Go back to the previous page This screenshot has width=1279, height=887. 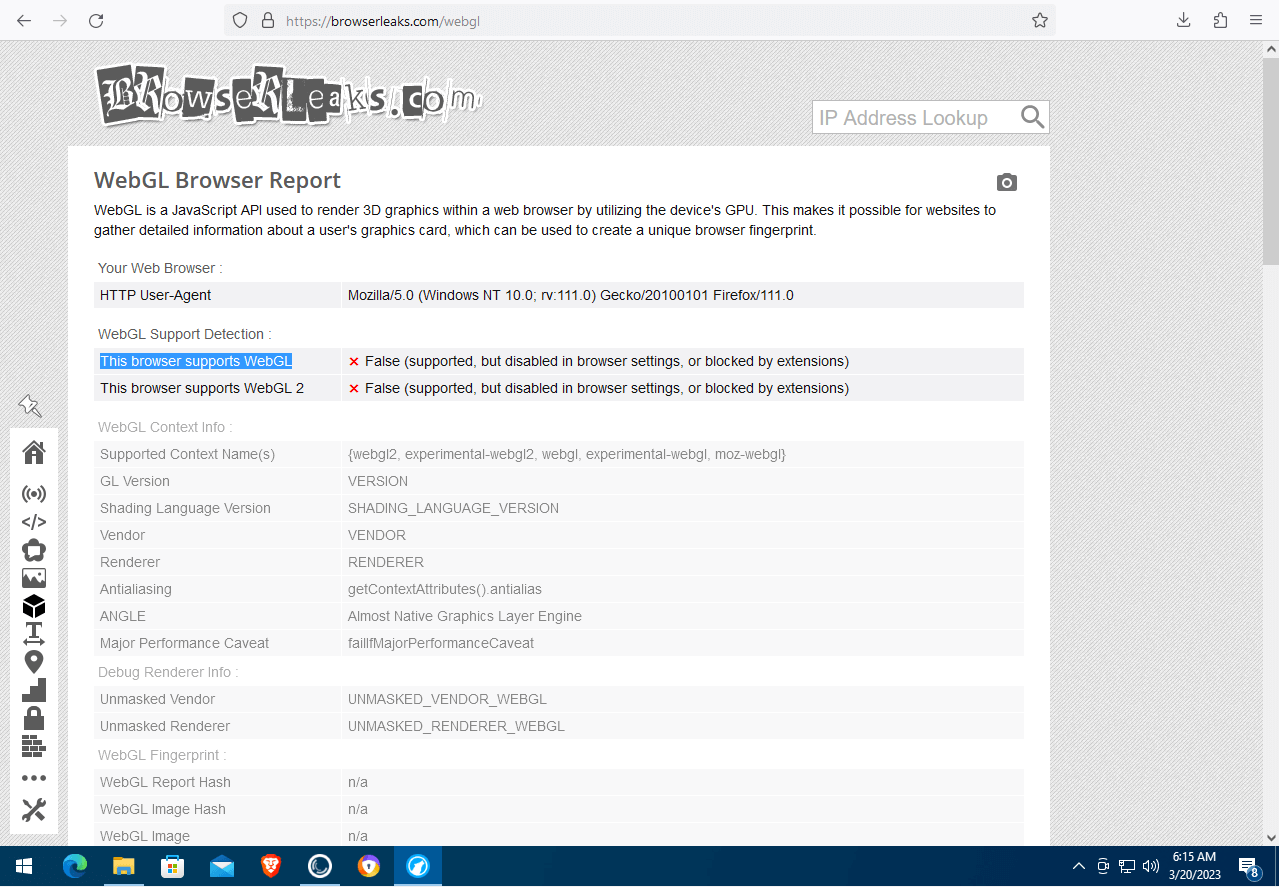24,20
